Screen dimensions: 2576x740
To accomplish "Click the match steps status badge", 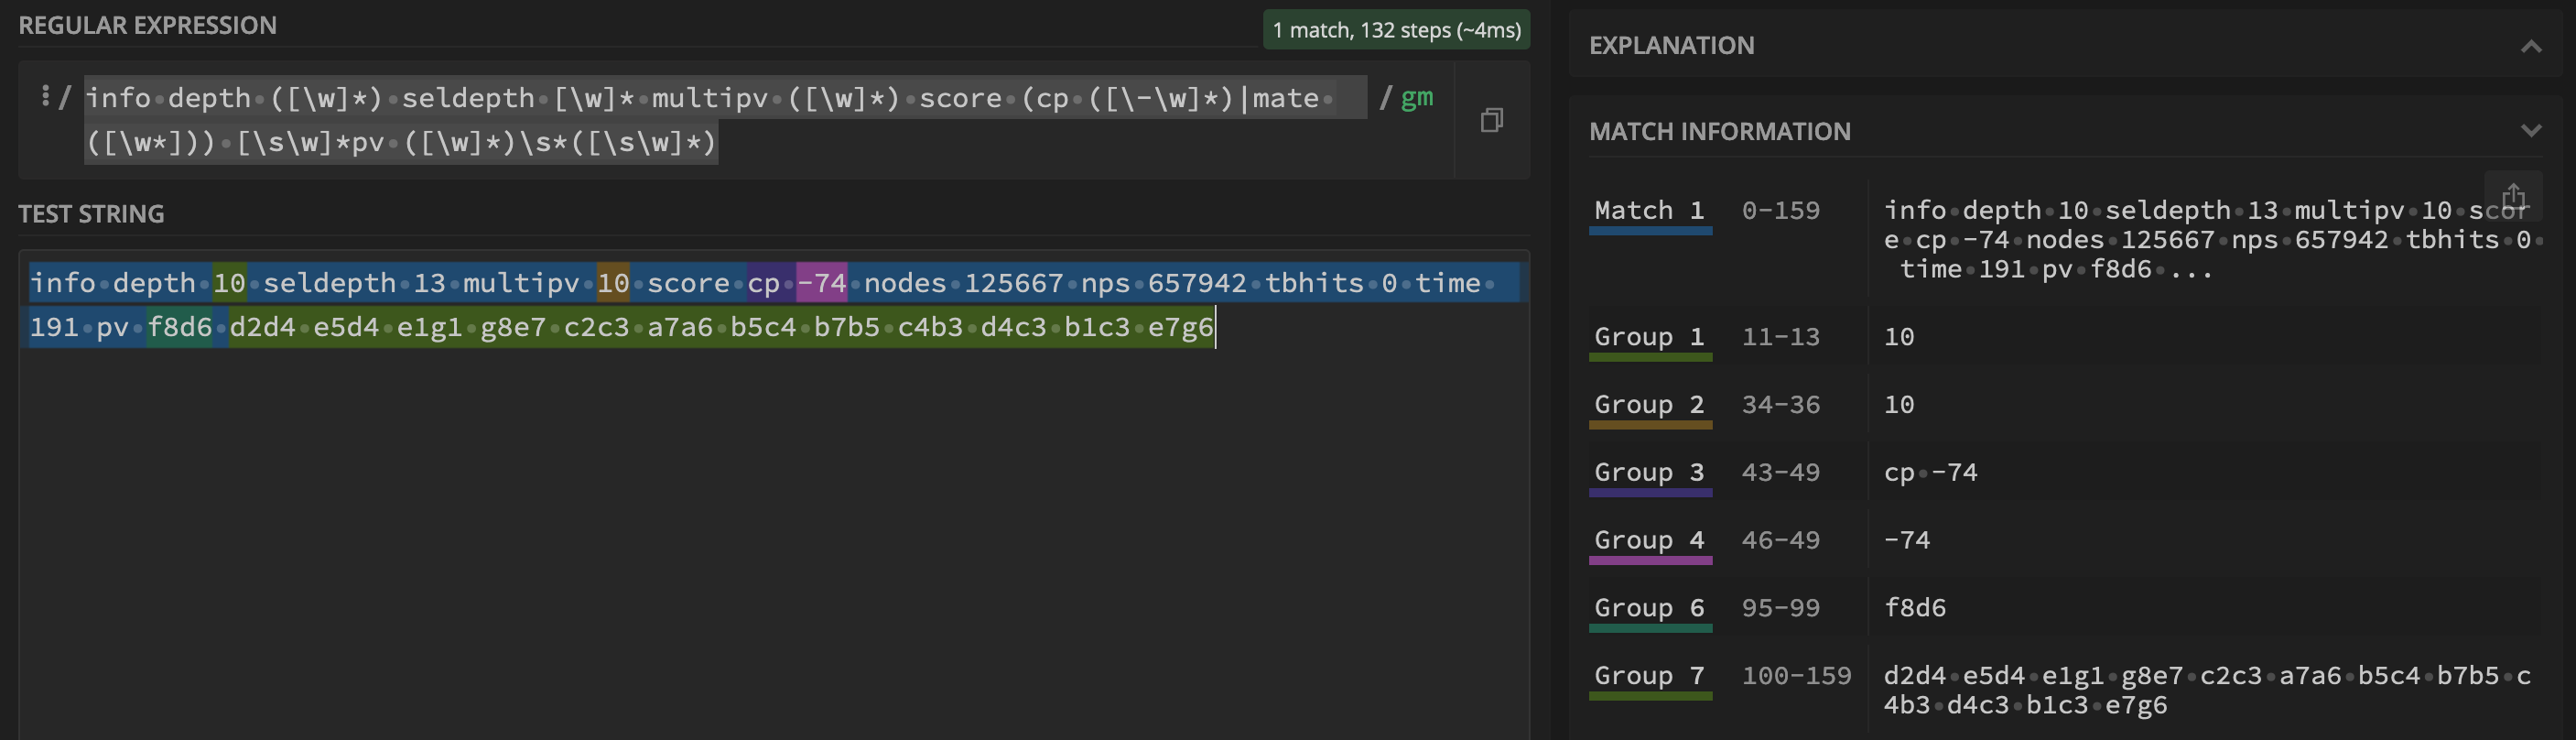I will click(1396, 30).
